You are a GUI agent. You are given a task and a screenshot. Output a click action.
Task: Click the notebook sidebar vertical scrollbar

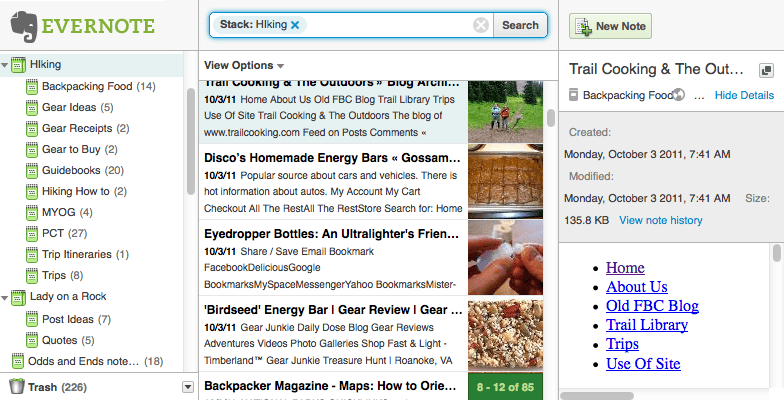coord(190,142)
